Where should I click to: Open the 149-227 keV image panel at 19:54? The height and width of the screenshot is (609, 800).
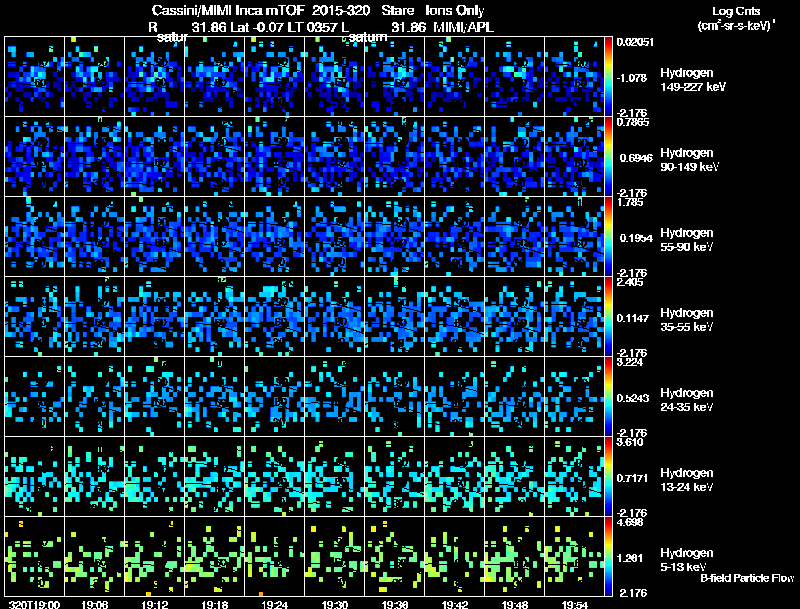574,77
